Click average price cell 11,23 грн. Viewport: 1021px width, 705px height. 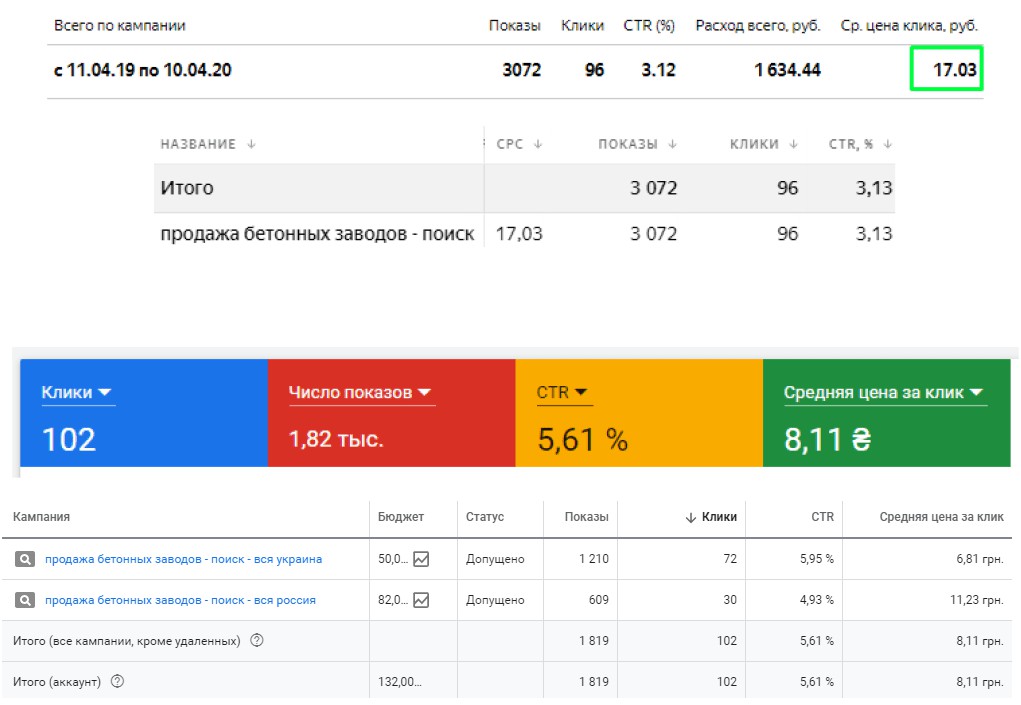977,600
